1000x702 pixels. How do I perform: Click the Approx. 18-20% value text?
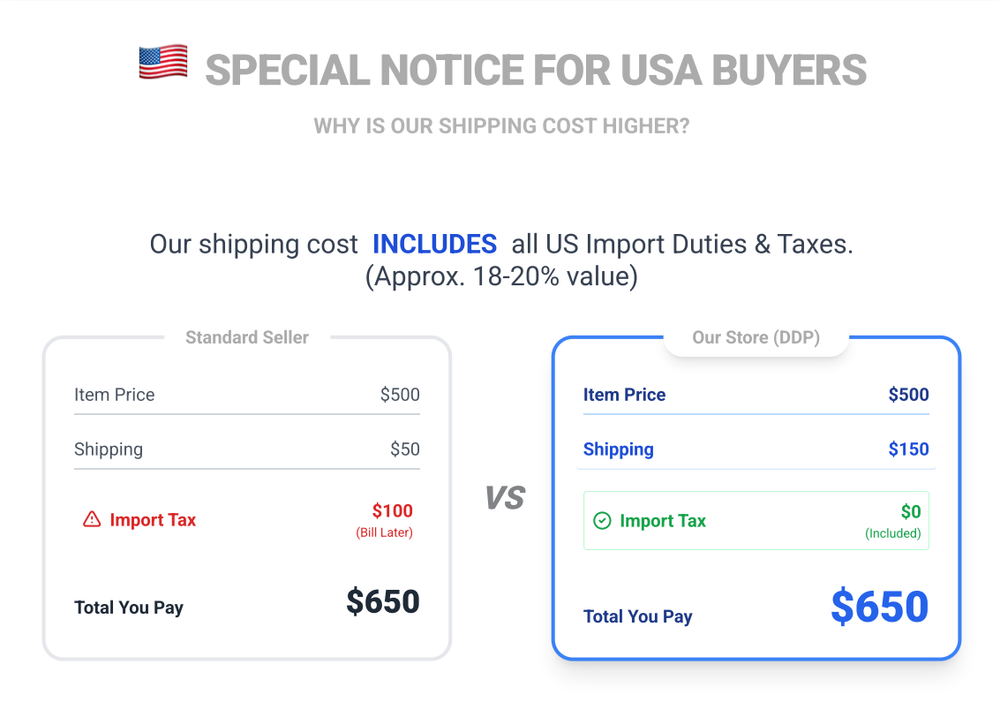(501, 276)
